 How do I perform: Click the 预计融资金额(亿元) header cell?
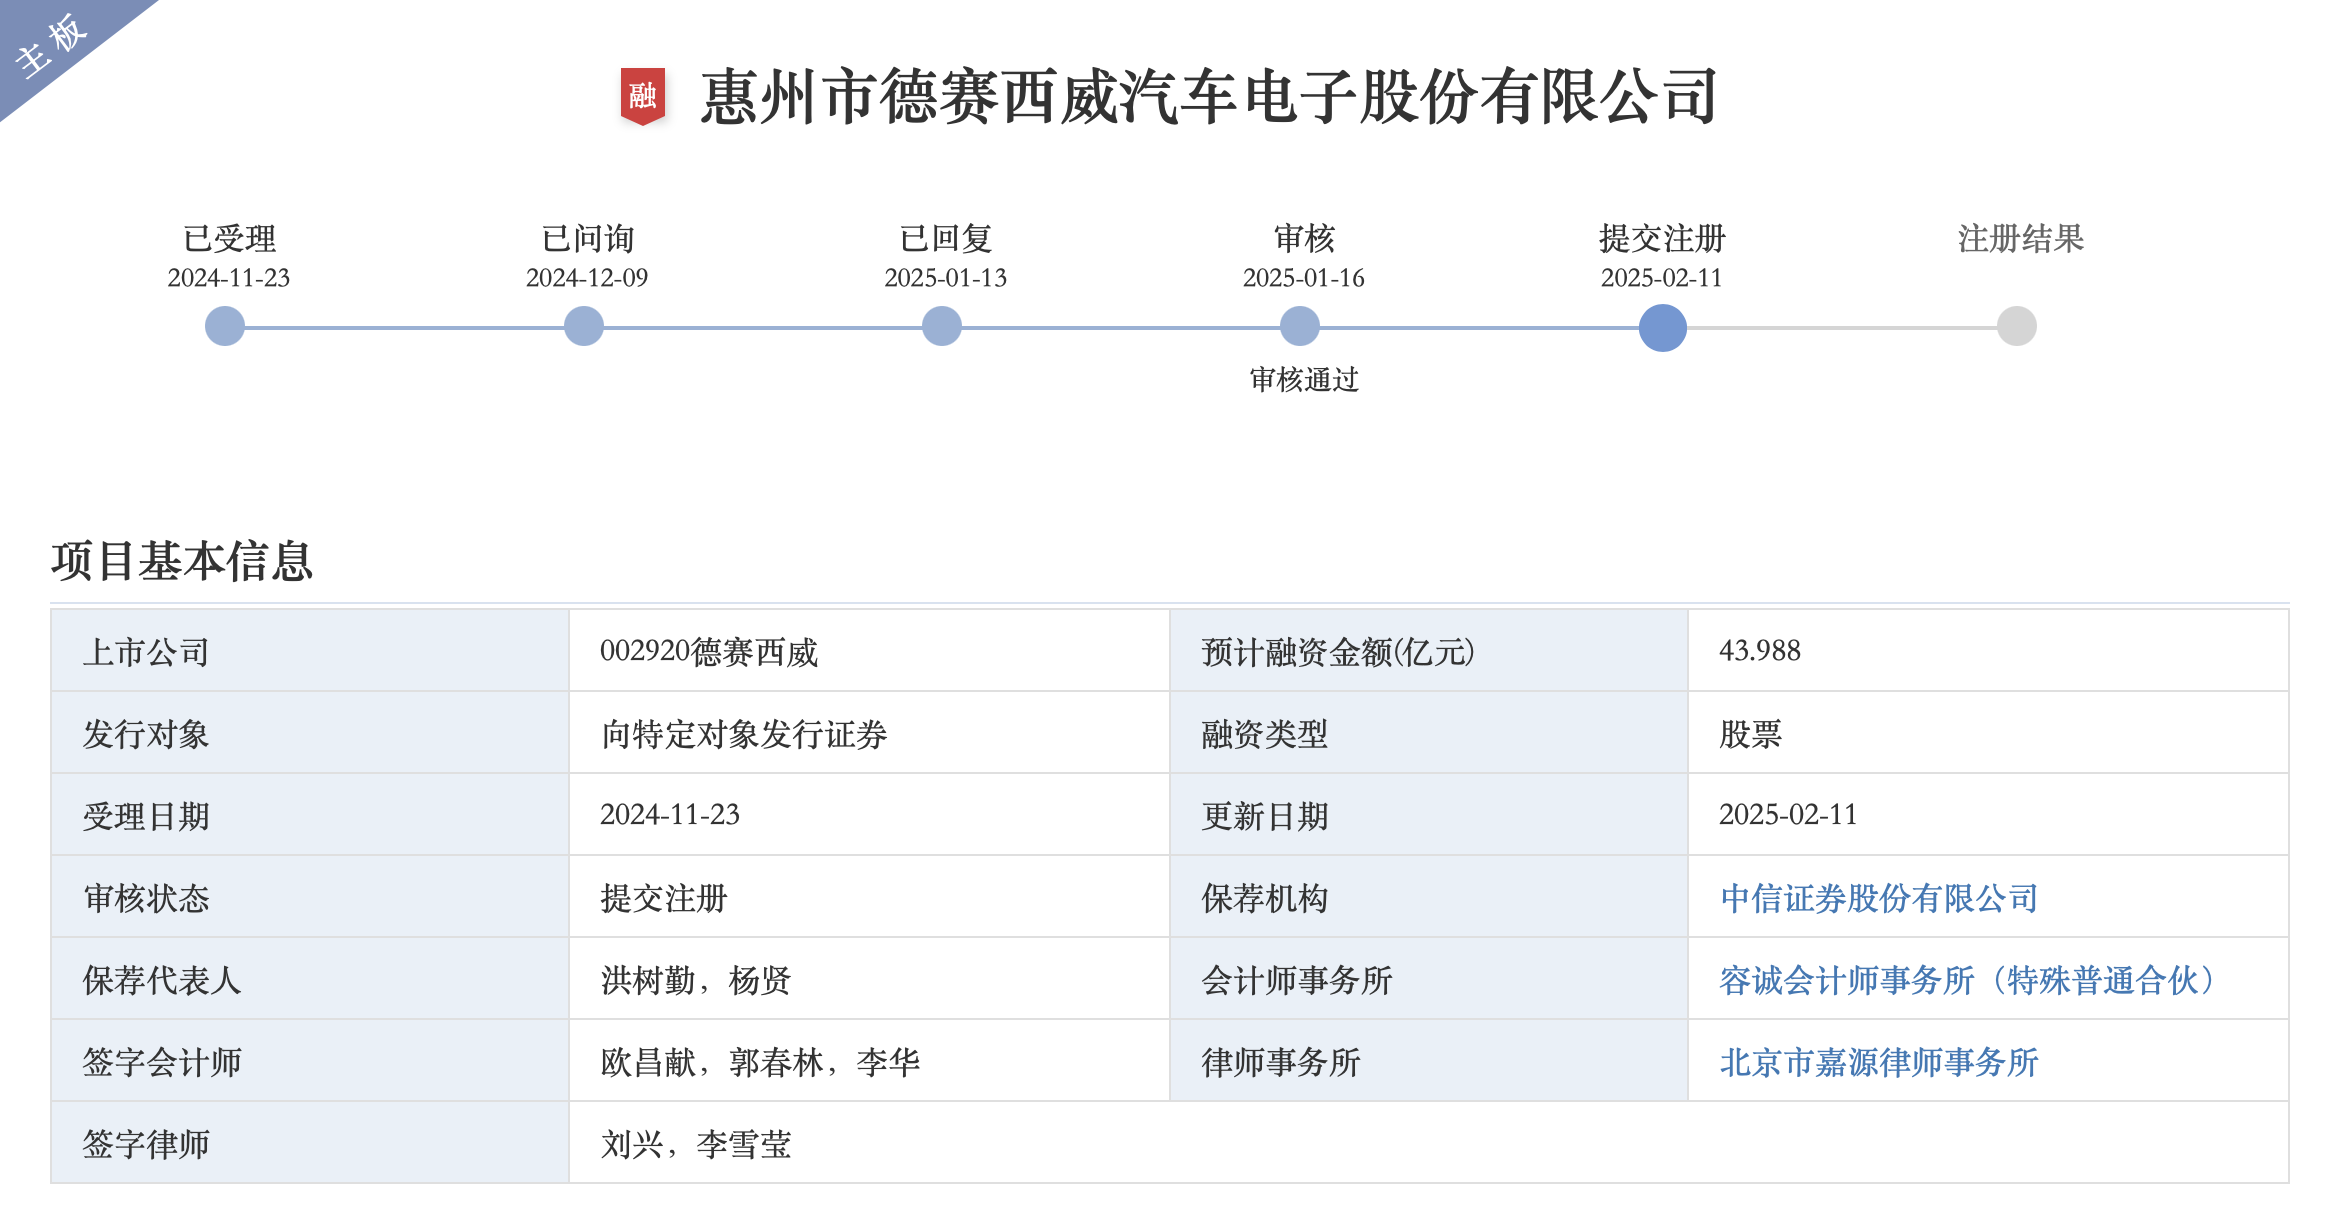click(1429, 651)
